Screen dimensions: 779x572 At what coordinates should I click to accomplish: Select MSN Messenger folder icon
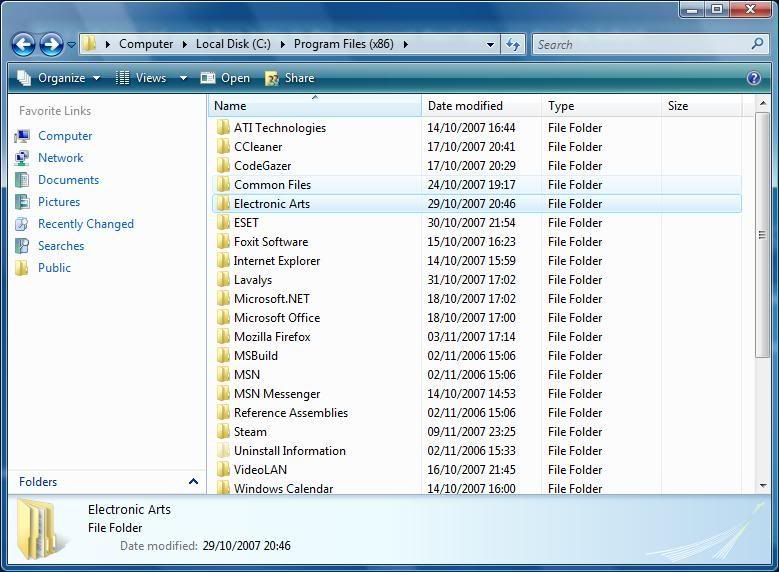[223, 394]
